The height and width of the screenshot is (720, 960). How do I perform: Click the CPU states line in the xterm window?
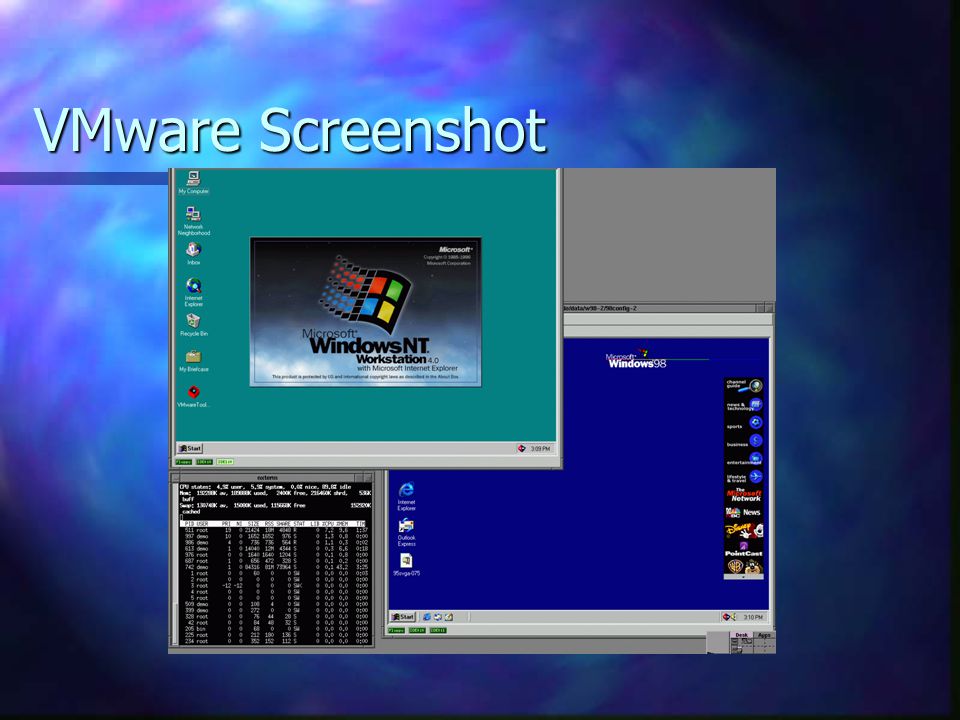pos(265,487)
